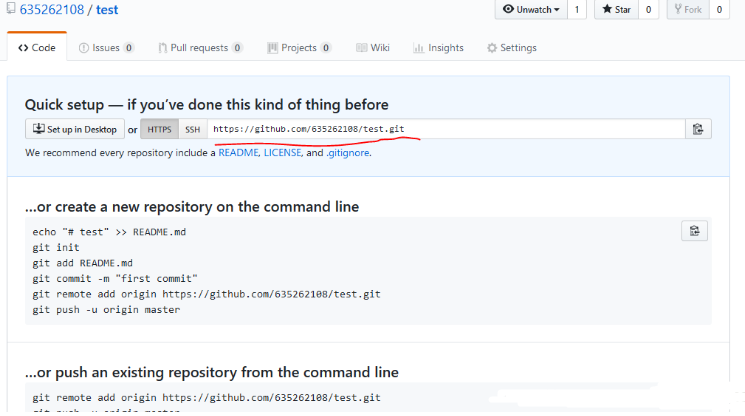Copy the new repository commands via clipboard icon
This screenshot has width=745, height=416.
695,231
